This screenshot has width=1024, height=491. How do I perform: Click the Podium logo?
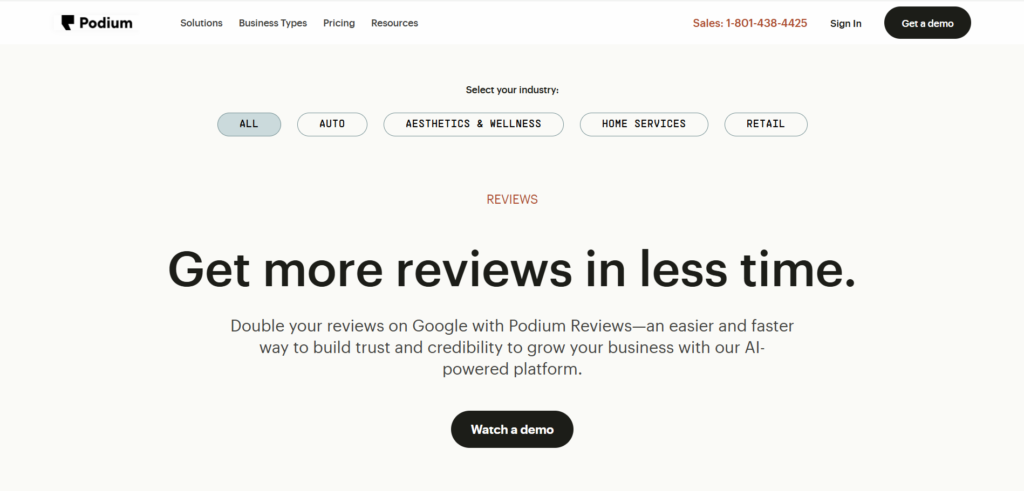(97, 23)
